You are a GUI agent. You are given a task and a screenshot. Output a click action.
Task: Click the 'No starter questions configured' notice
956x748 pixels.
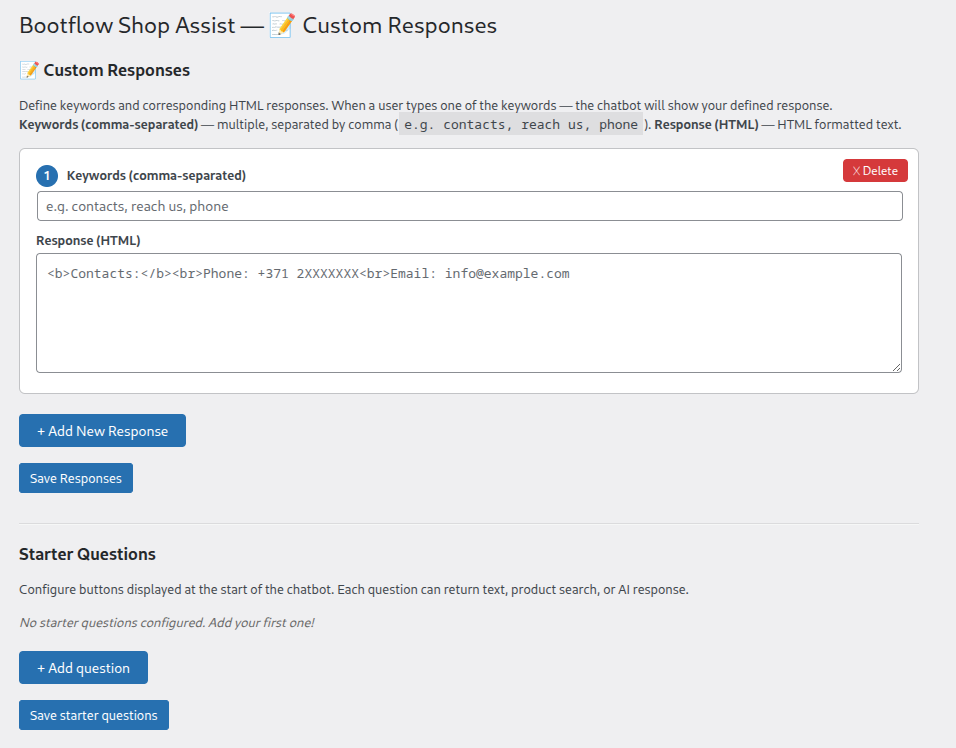tap(166, 622)
